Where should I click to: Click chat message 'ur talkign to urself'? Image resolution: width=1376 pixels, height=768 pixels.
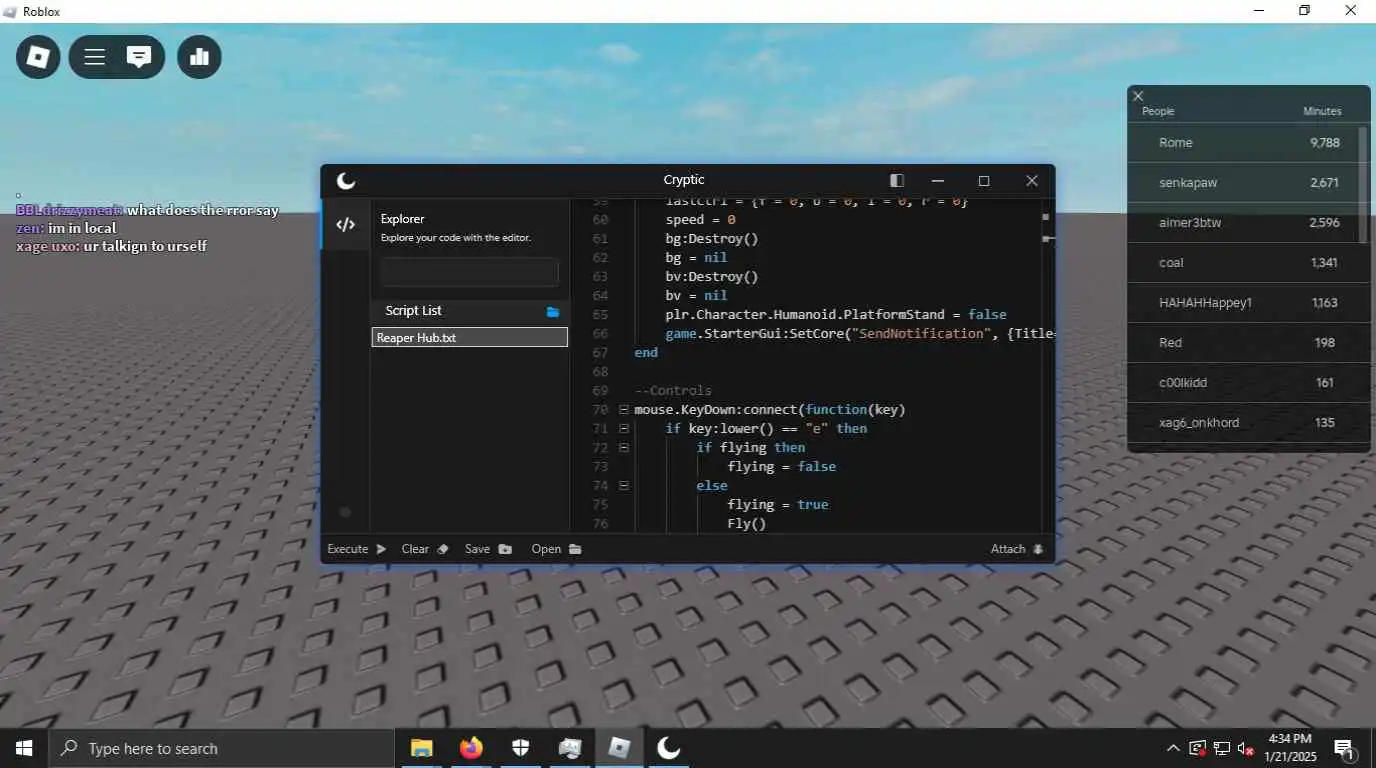[111, 246]
